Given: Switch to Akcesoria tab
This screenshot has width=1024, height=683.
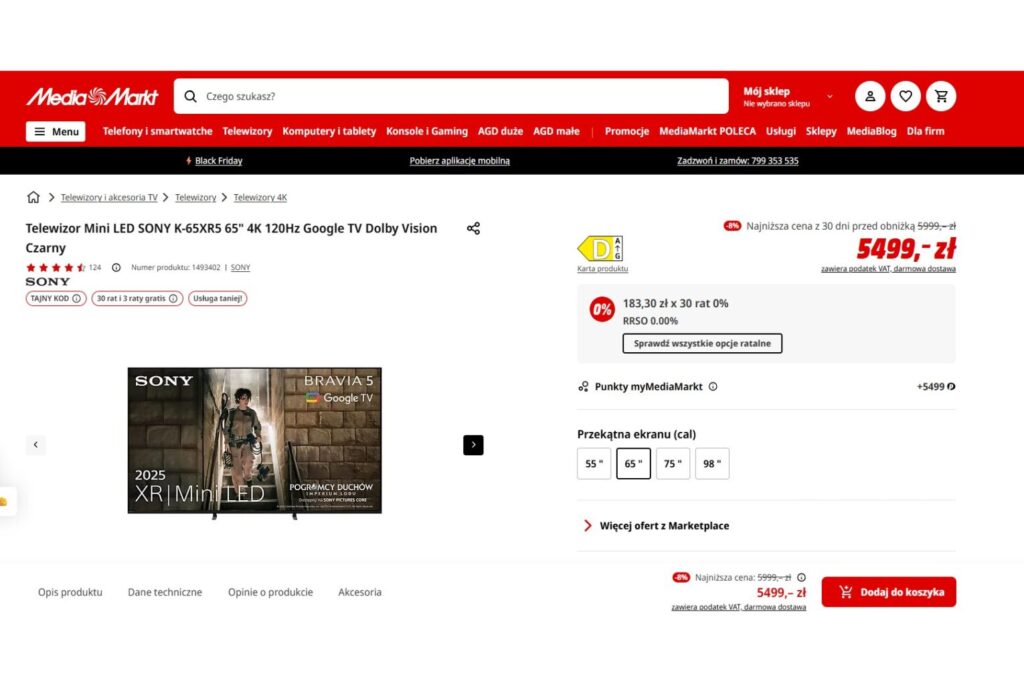Looking at the screenshot, I should (360, 592).
